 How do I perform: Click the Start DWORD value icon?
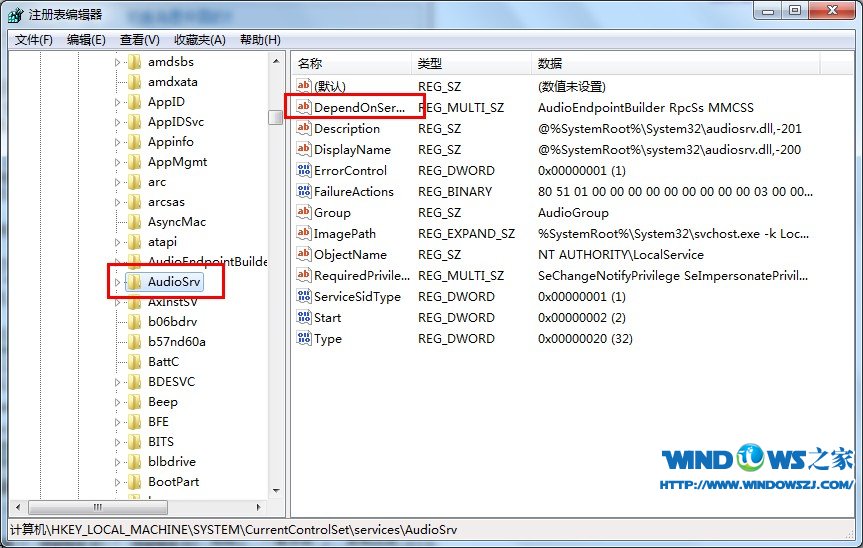[x=304, y=317]
